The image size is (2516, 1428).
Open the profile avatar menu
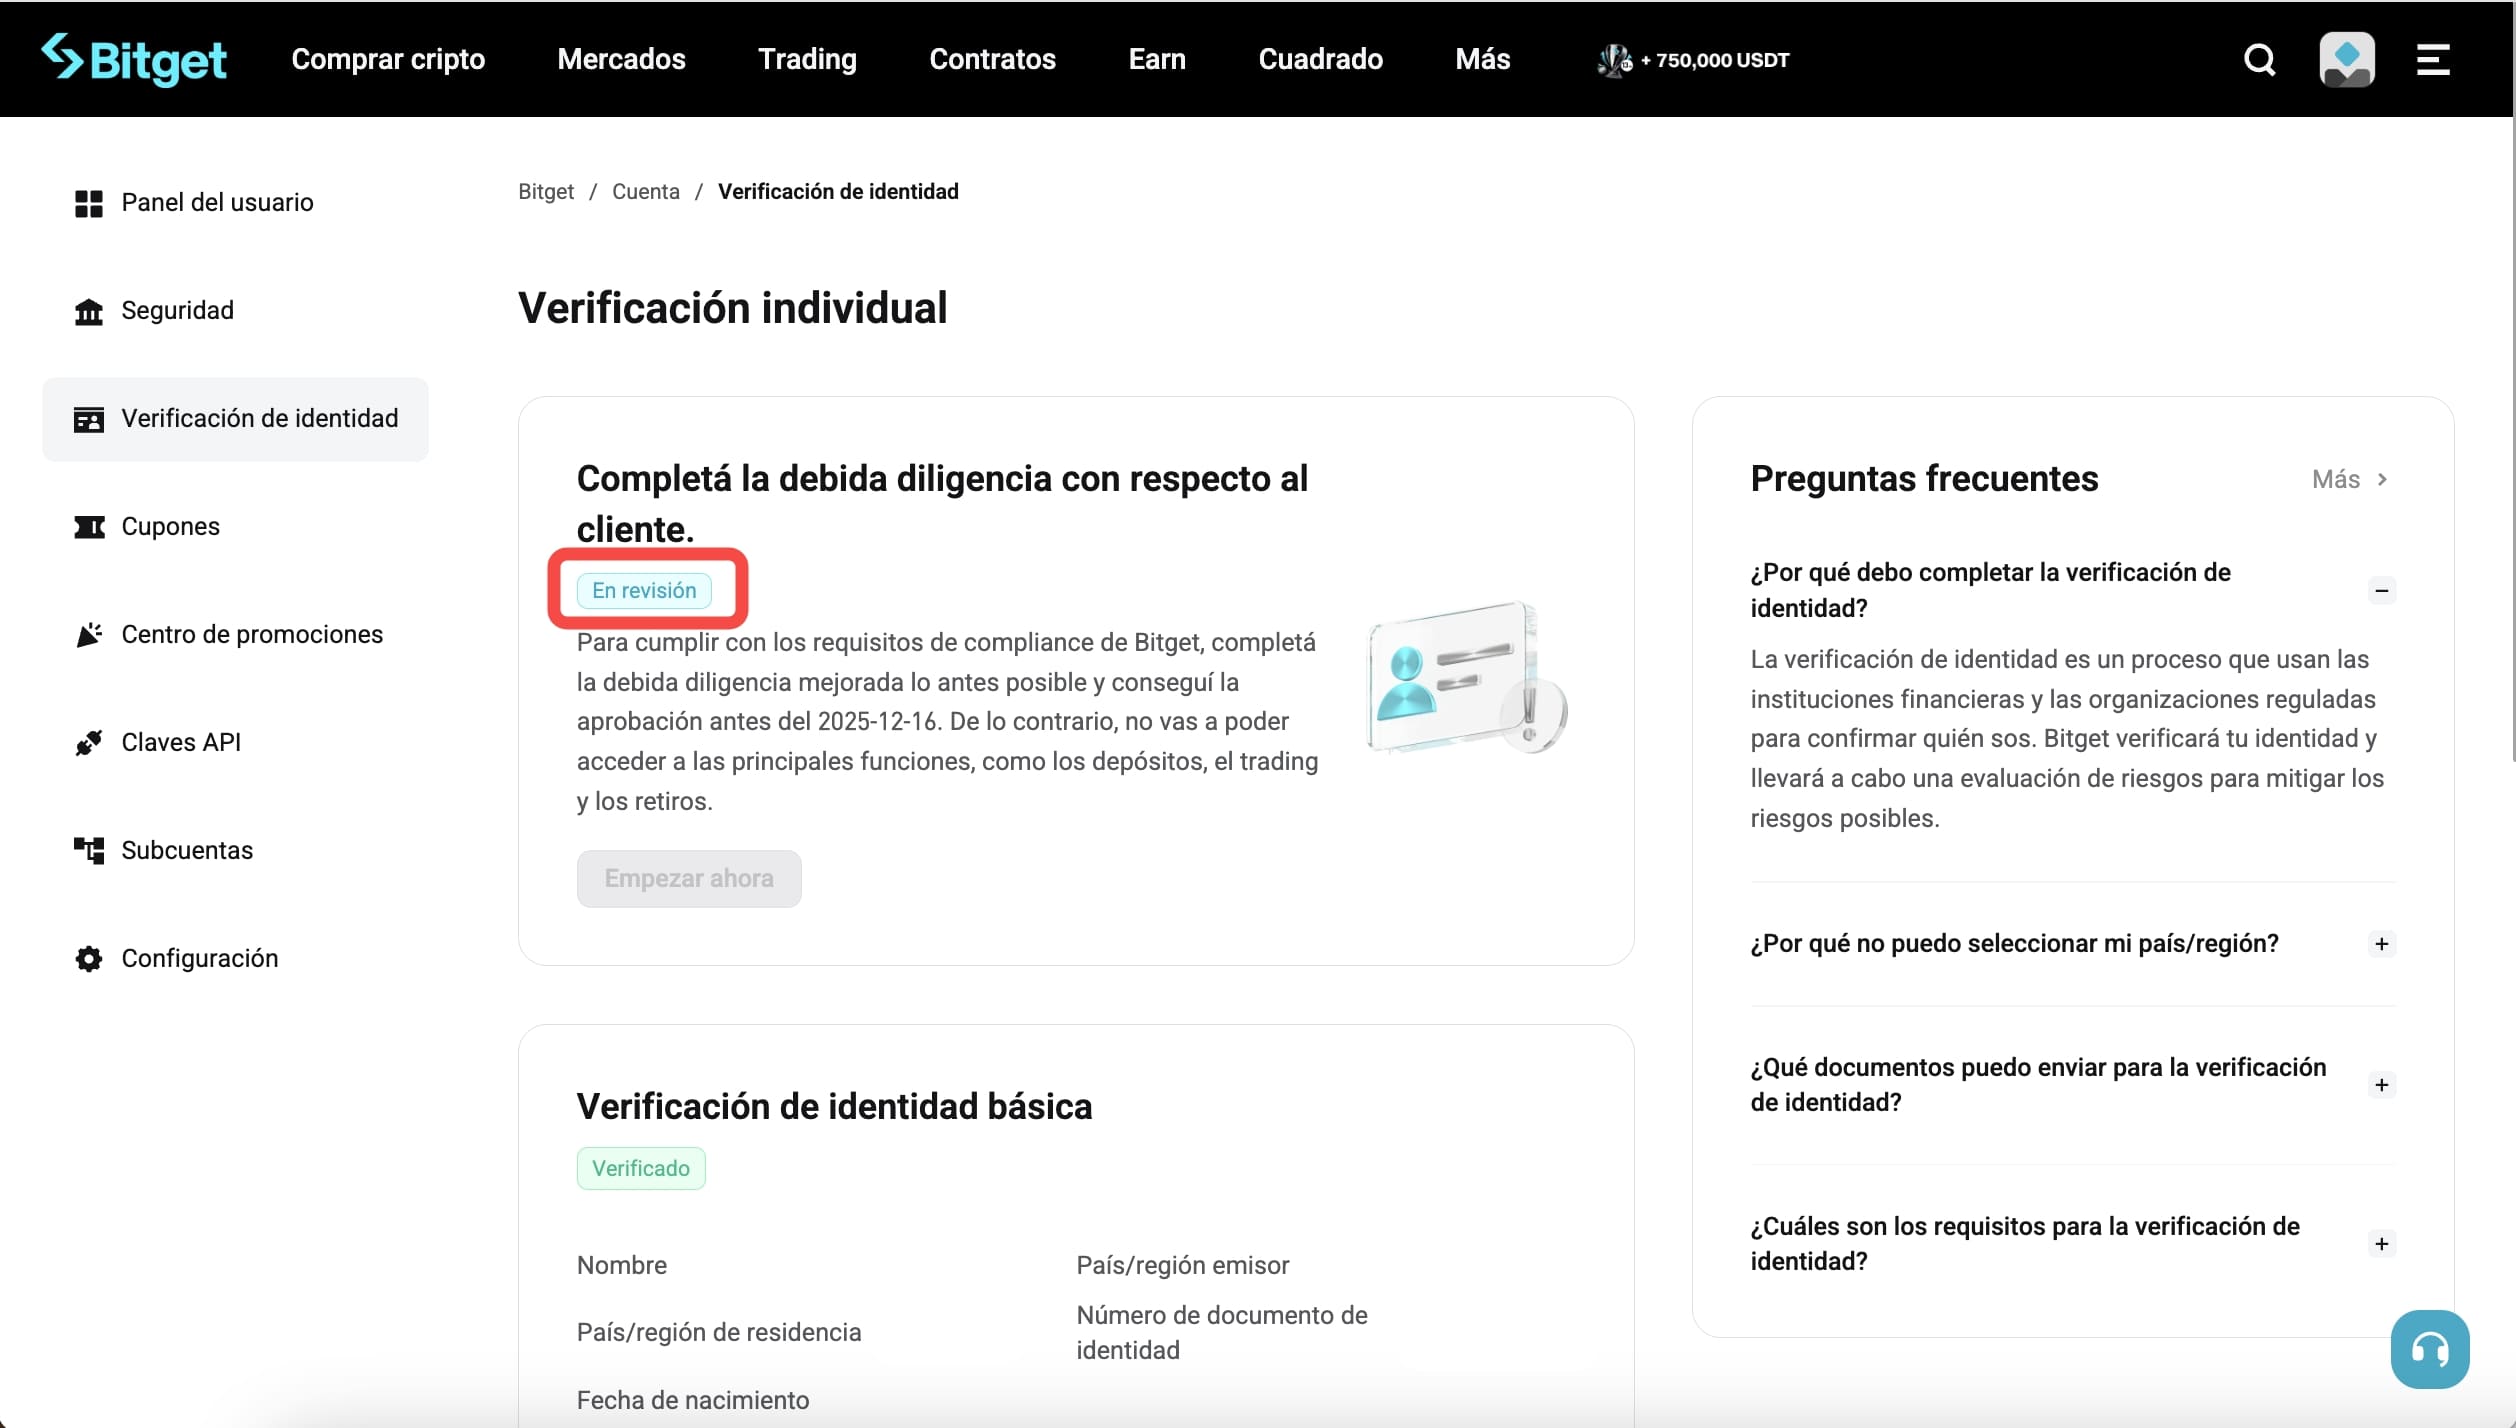[2347, 59]
